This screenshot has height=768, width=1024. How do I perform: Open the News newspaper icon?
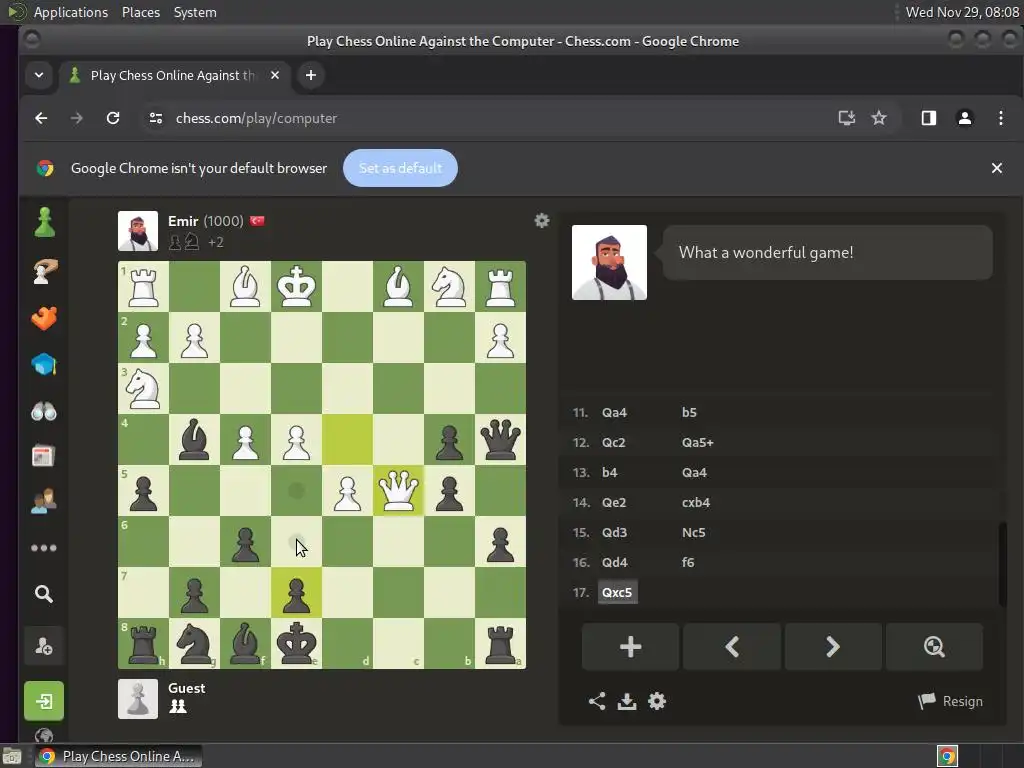click(x=44, y=456)
